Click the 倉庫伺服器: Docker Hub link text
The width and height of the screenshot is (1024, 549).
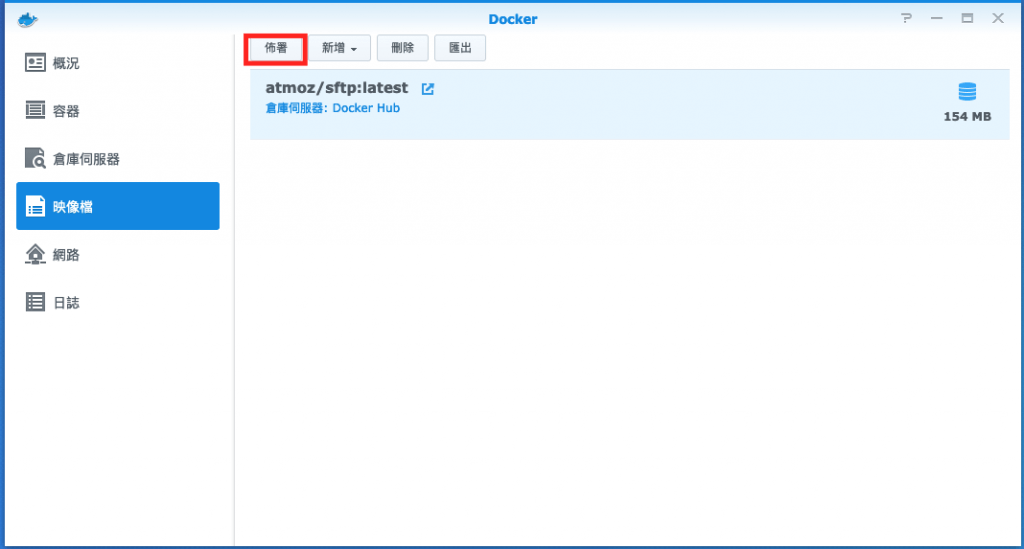[x=332, y=108]
